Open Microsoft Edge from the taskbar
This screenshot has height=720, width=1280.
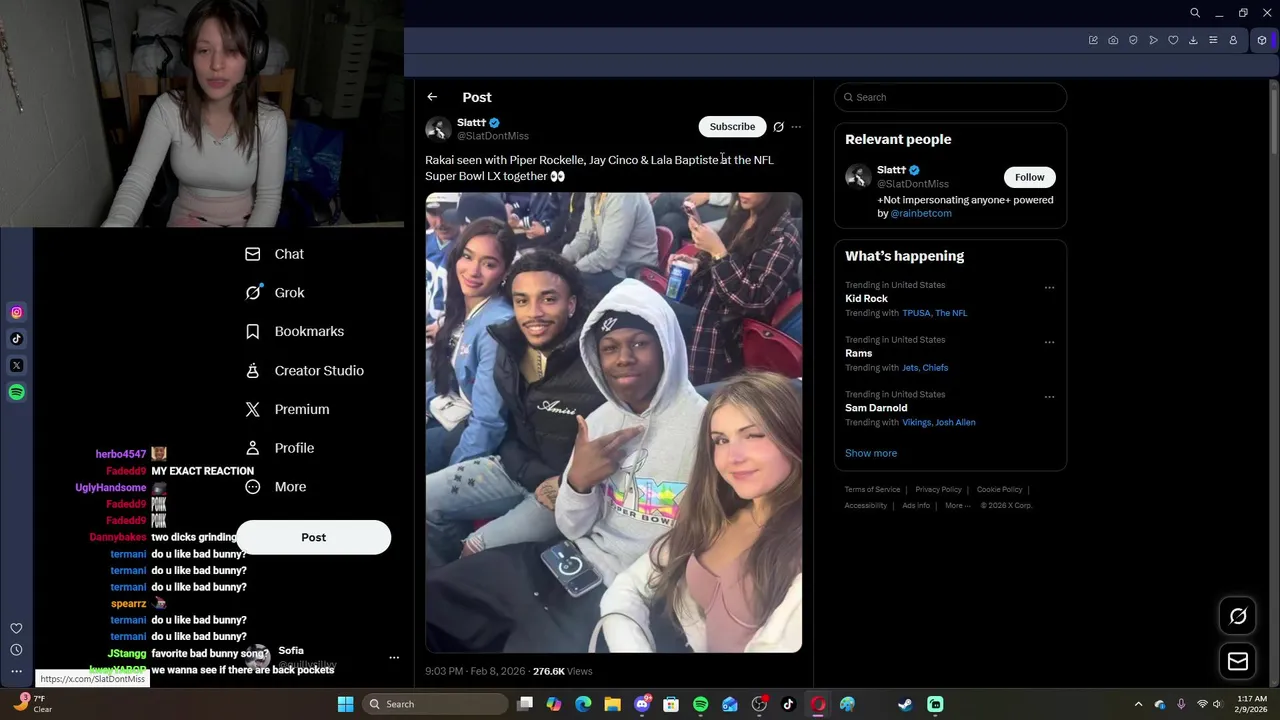(583, 704)
